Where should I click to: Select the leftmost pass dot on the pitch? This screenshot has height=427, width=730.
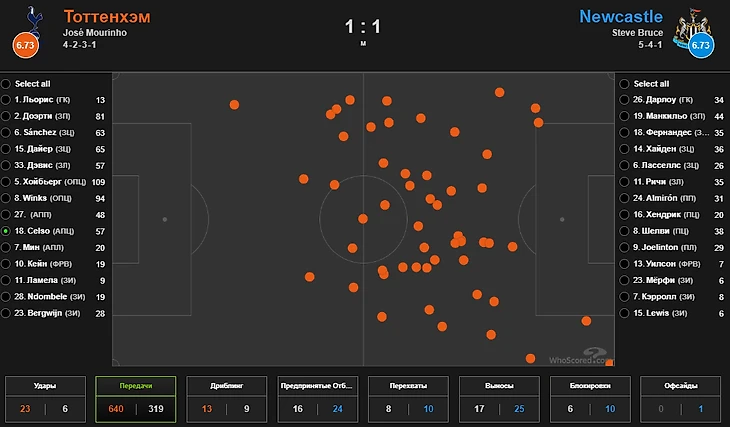click(x=234, y=105)
